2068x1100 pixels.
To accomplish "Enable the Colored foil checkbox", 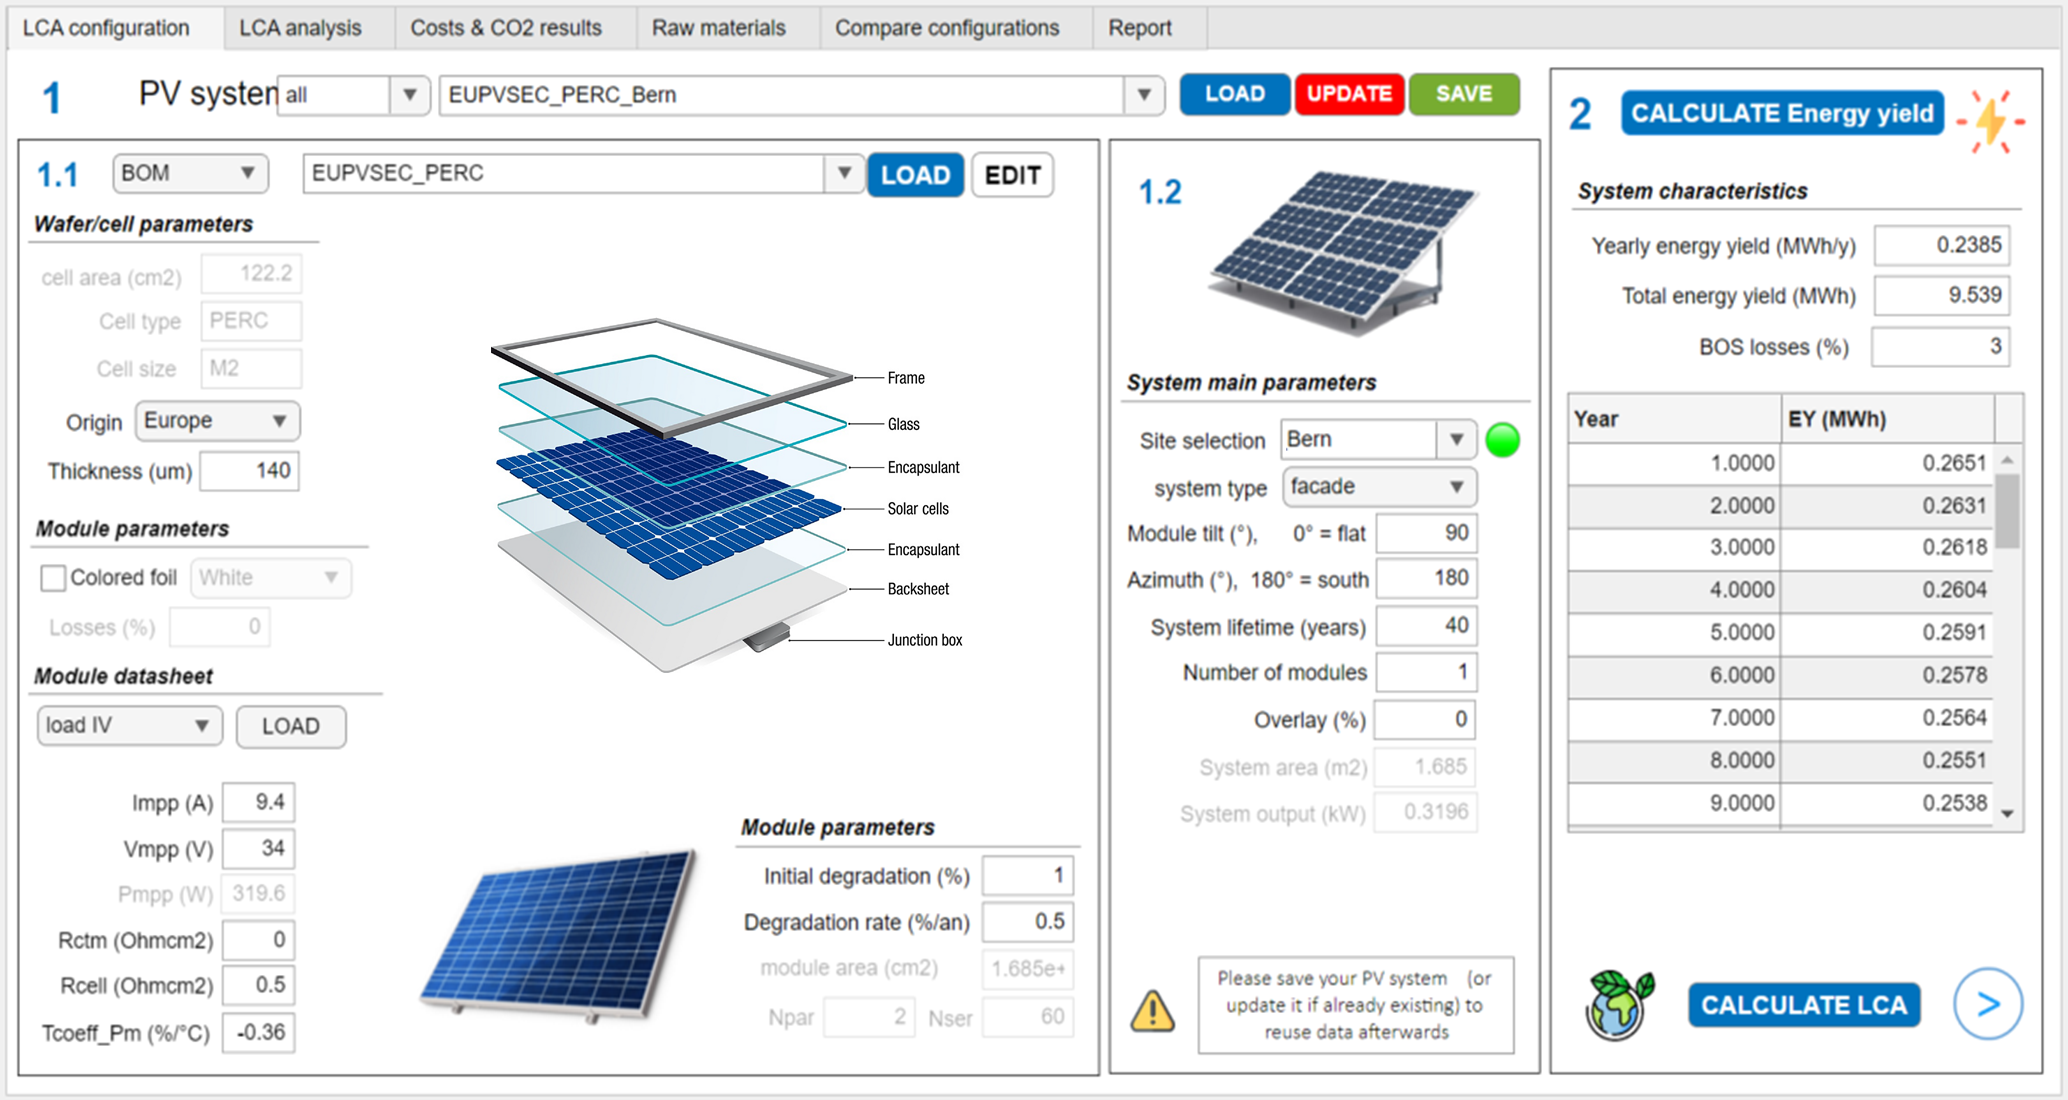I will [51, 578].
